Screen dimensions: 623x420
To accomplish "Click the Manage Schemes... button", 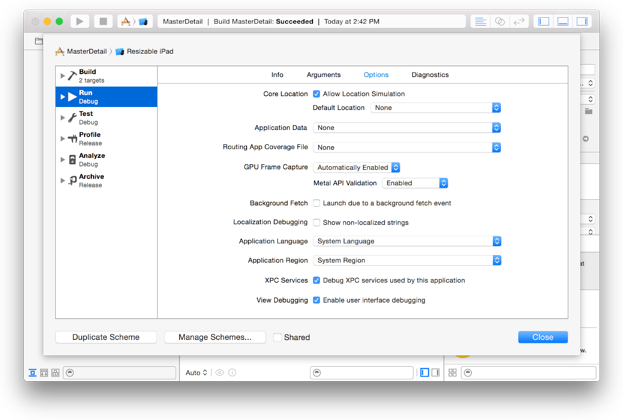I will pos(215,337).
